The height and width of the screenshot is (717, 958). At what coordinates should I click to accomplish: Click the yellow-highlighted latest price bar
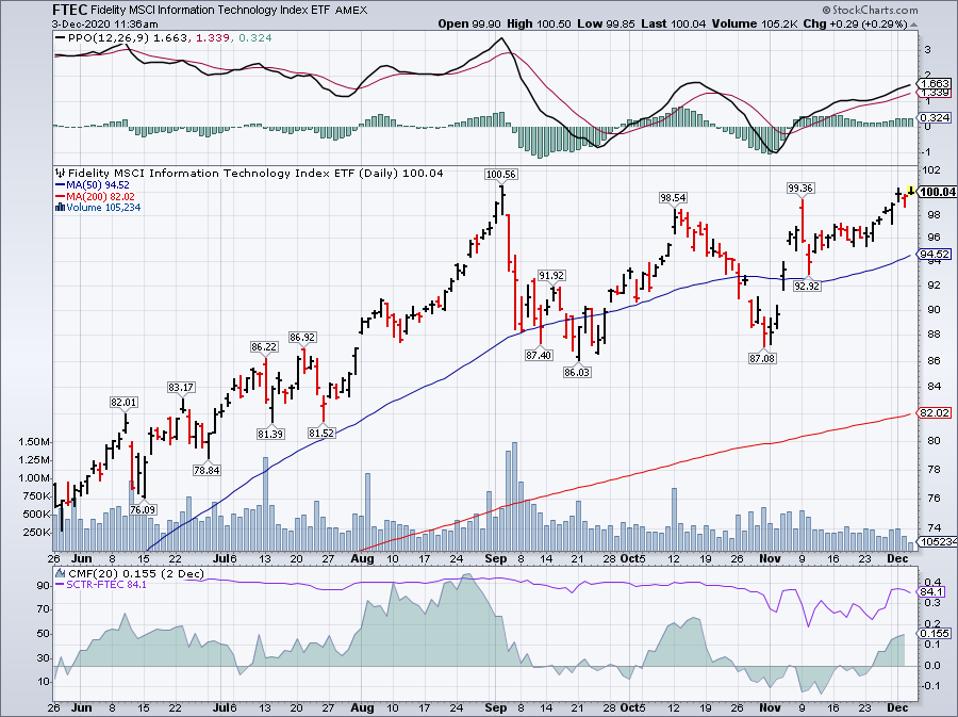pyautogui.click(x=911, y=191)
